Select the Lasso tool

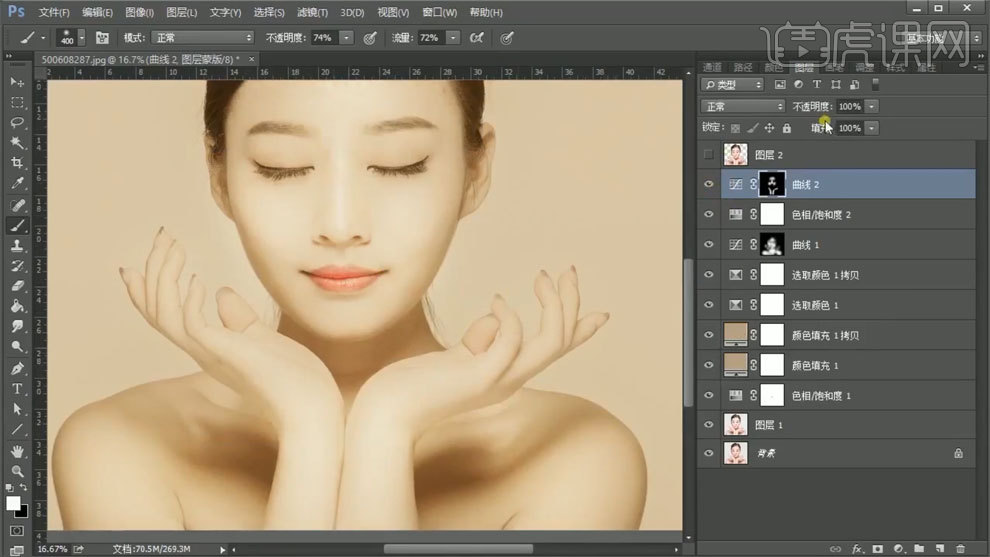point(17,122)
